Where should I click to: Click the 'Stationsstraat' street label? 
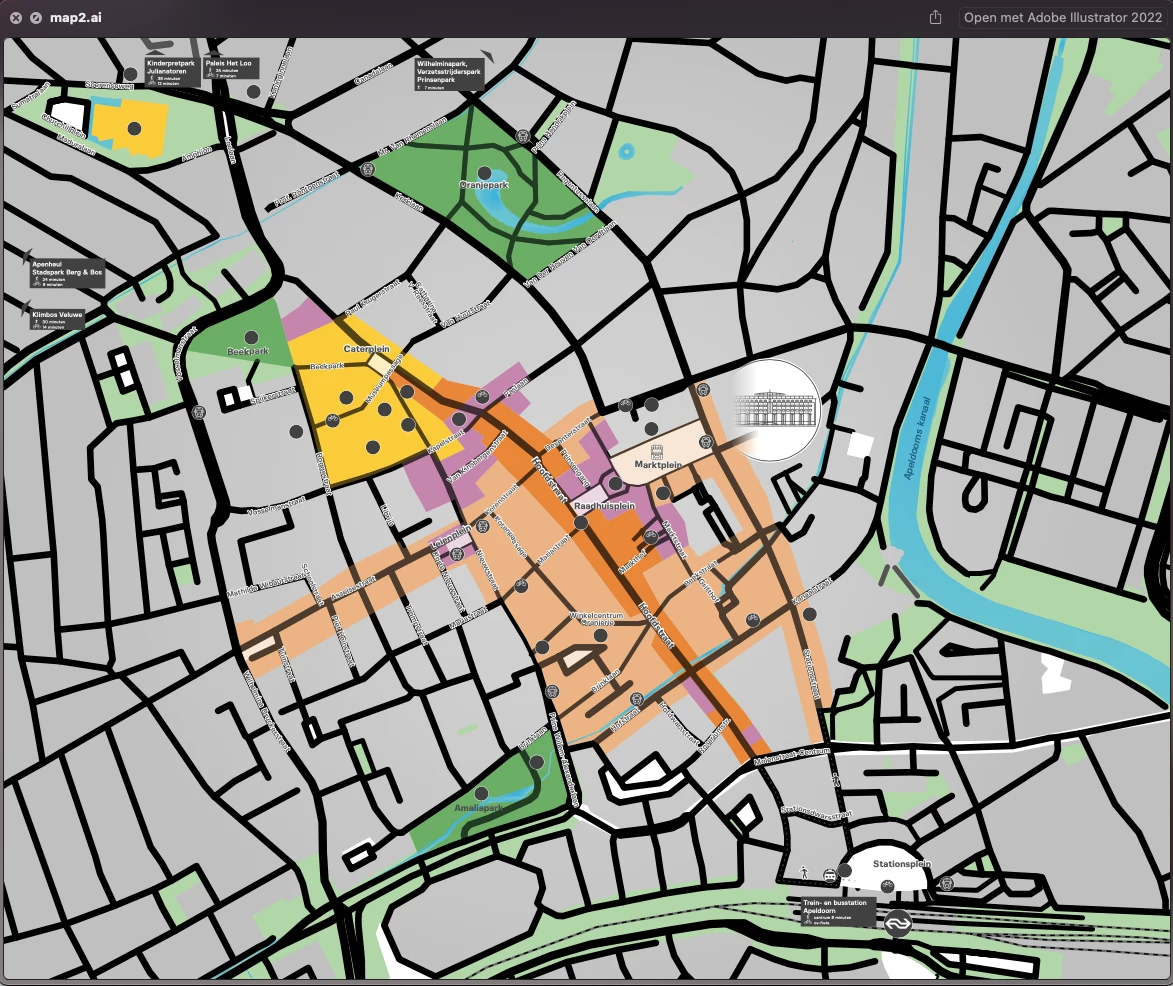coord(812,674)
